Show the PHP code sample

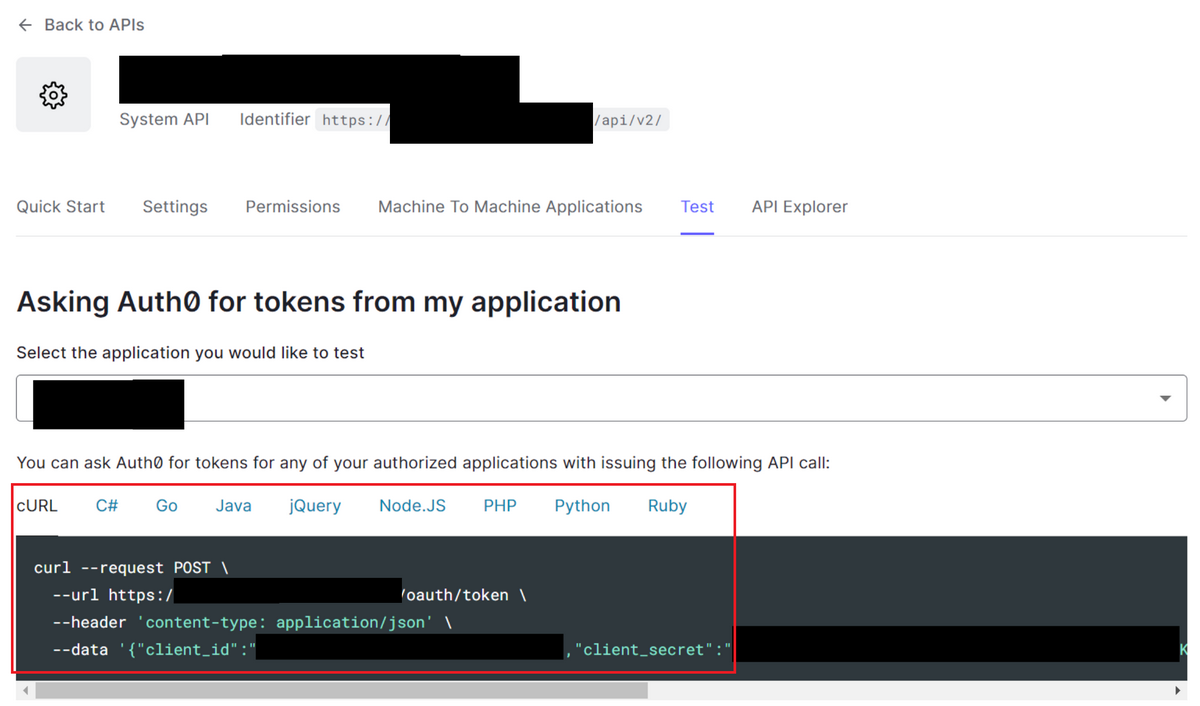[x=500, y=506]
